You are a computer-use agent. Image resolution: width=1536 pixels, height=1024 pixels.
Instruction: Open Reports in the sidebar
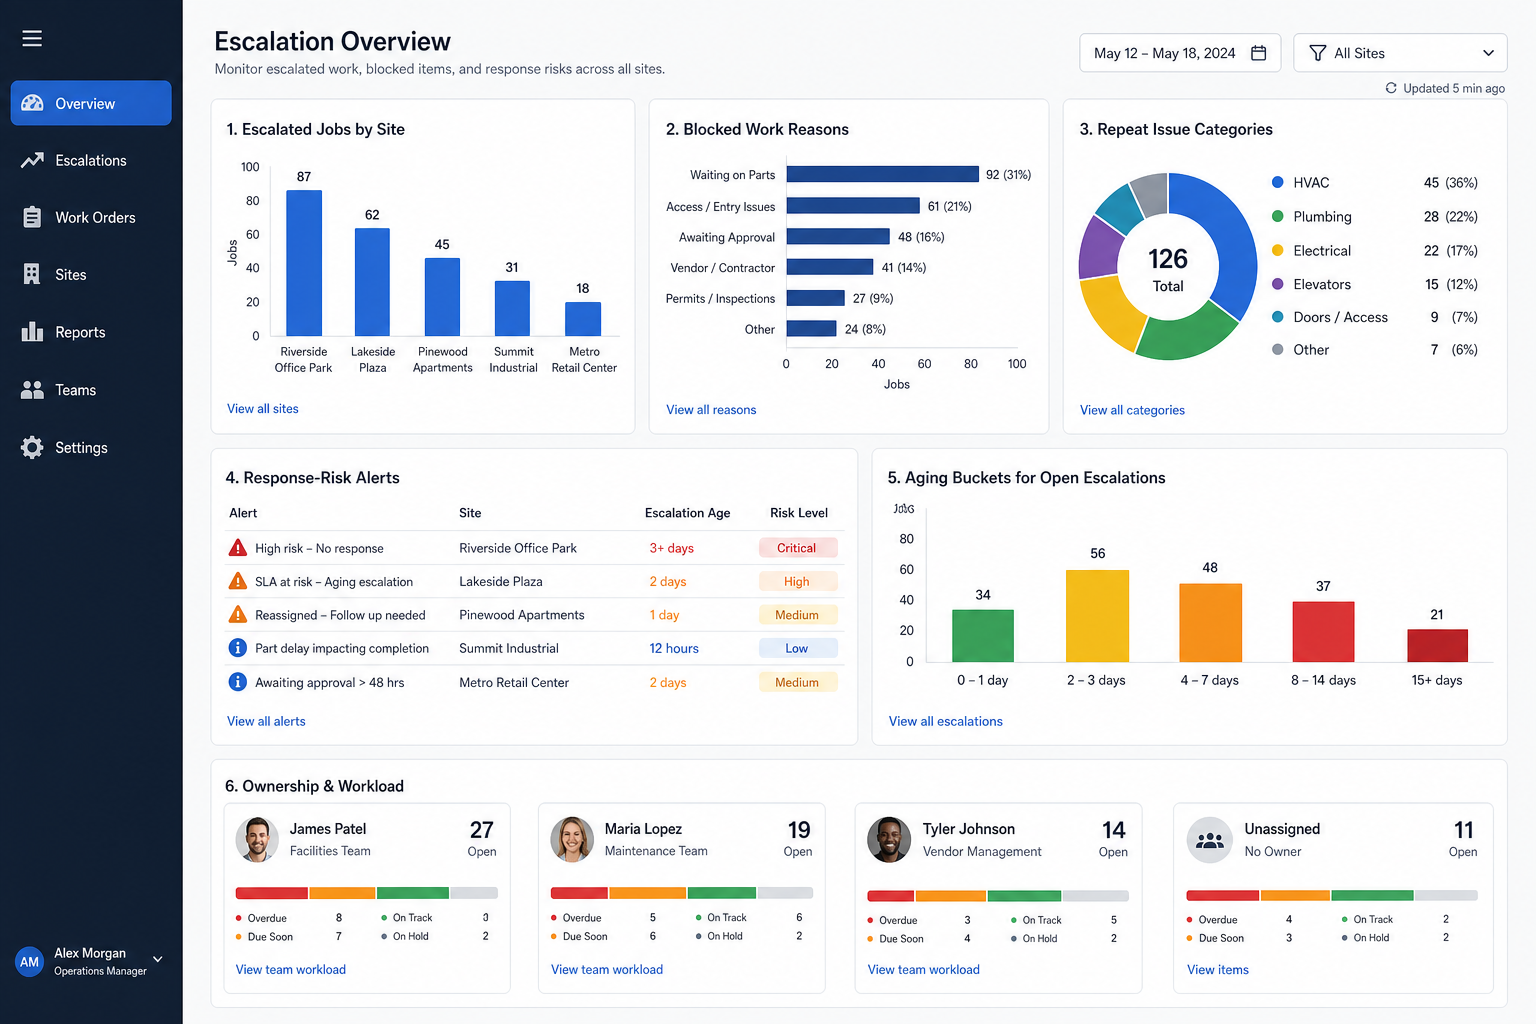91,332
